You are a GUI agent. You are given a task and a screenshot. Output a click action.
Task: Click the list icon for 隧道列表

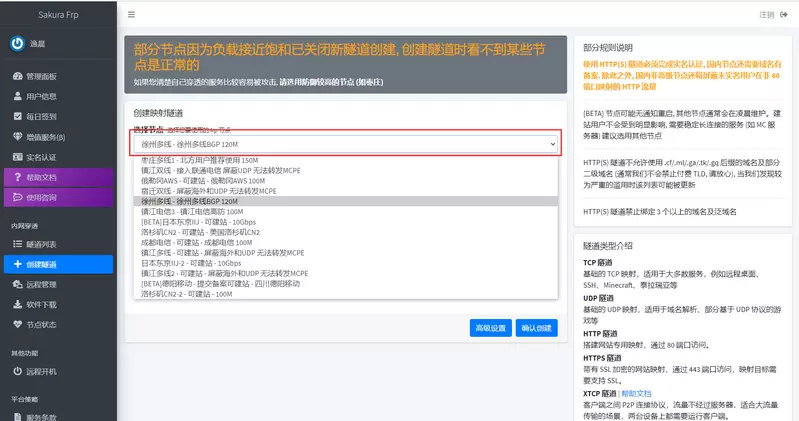click(18, 244)
